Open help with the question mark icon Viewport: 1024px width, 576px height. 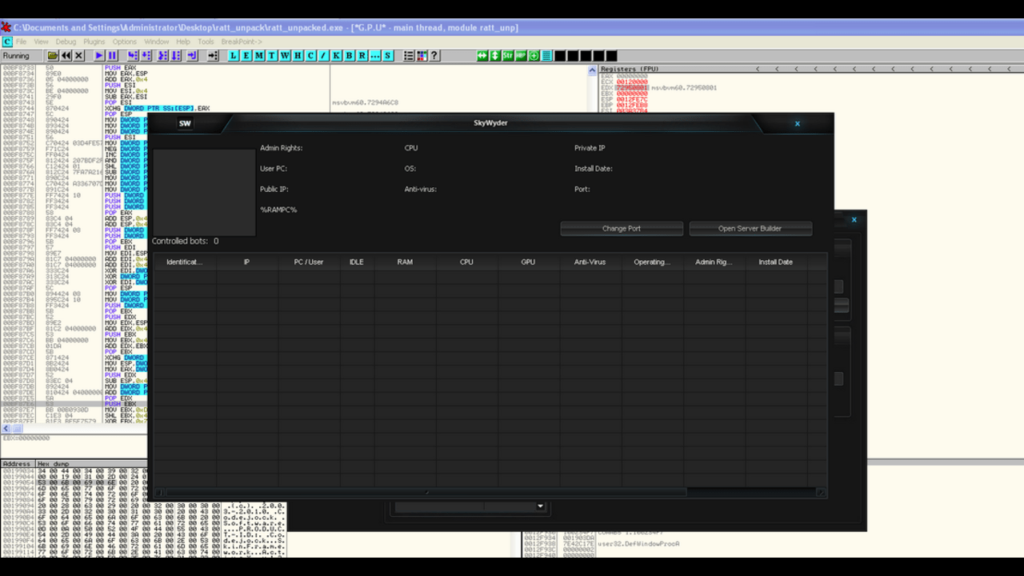click(434, 56)
